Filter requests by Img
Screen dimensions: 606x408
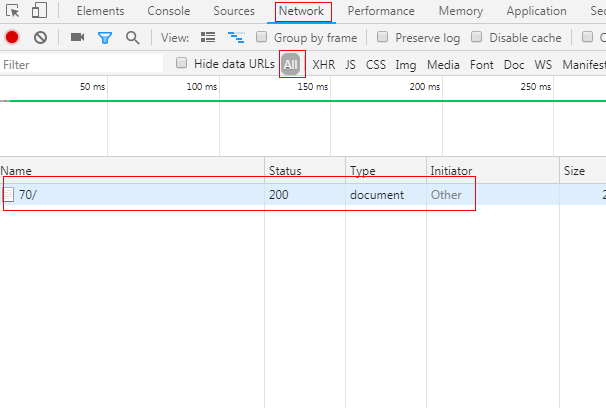click(406, 65)
